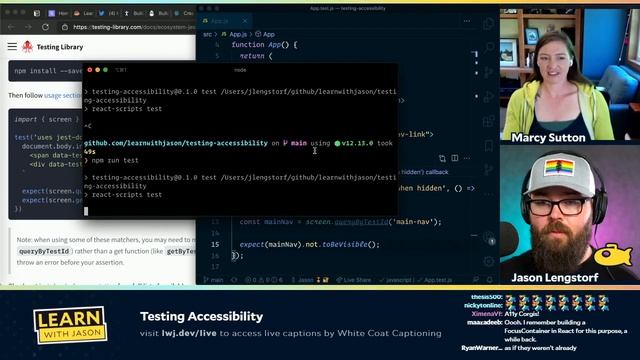Viewport: 640px width, 360px height.
Task: Open Extensions in activity bar
Action: pyautogui.click(x=489, y=121)
